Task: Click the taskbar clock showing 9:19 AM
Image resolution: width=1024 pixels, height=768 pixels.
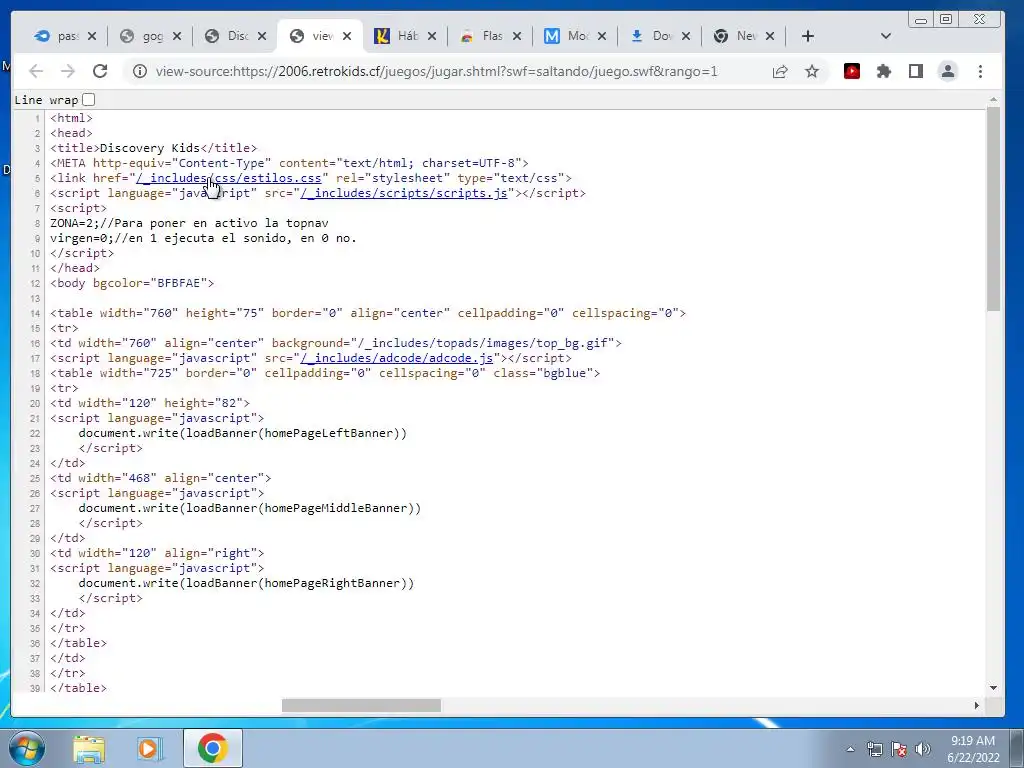Action: point(973,749)
